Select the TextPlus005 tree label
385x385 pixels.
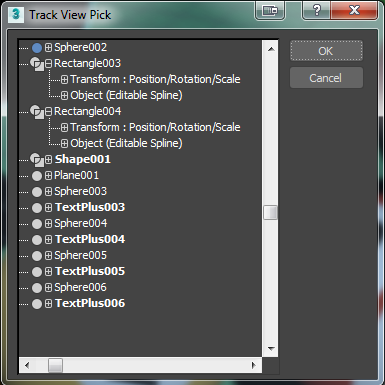(x=90, y=271)
